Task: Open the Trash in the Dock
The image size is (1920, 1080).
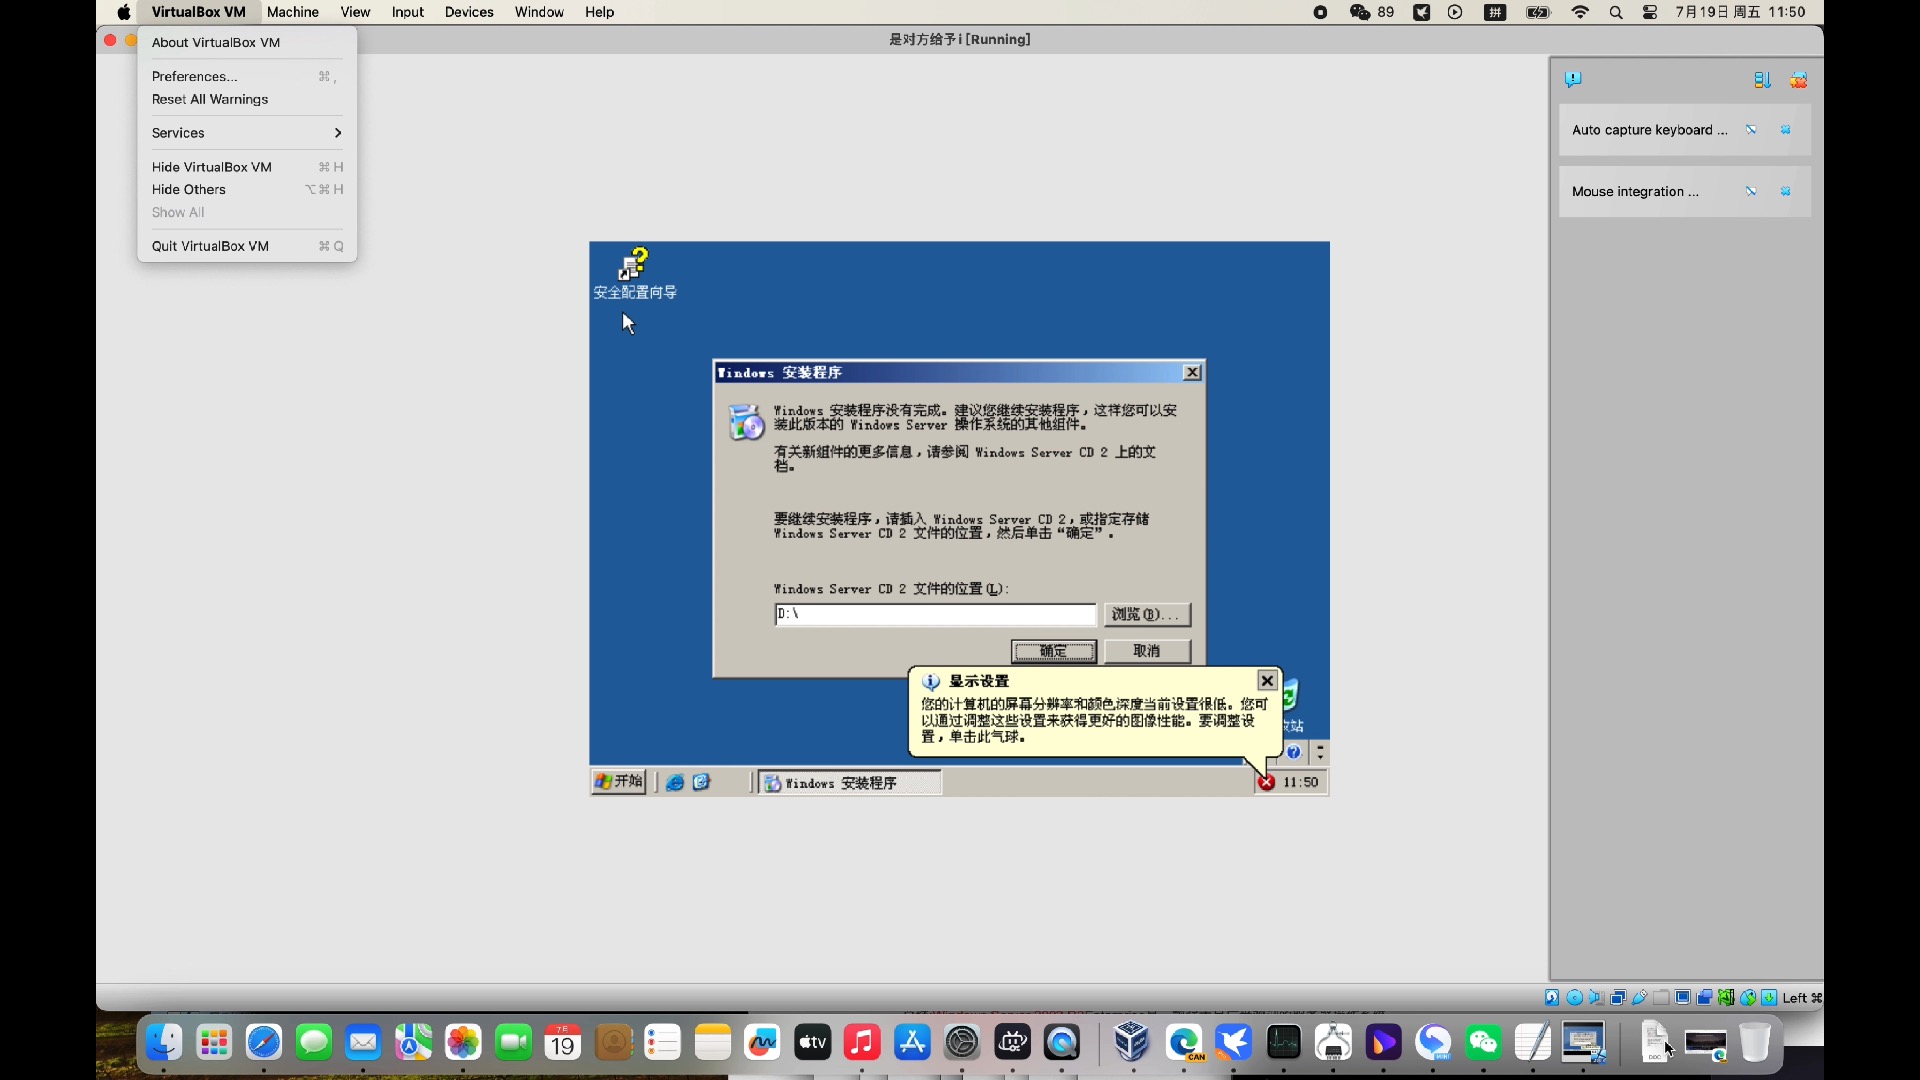Action: tap(1755, 1043)
